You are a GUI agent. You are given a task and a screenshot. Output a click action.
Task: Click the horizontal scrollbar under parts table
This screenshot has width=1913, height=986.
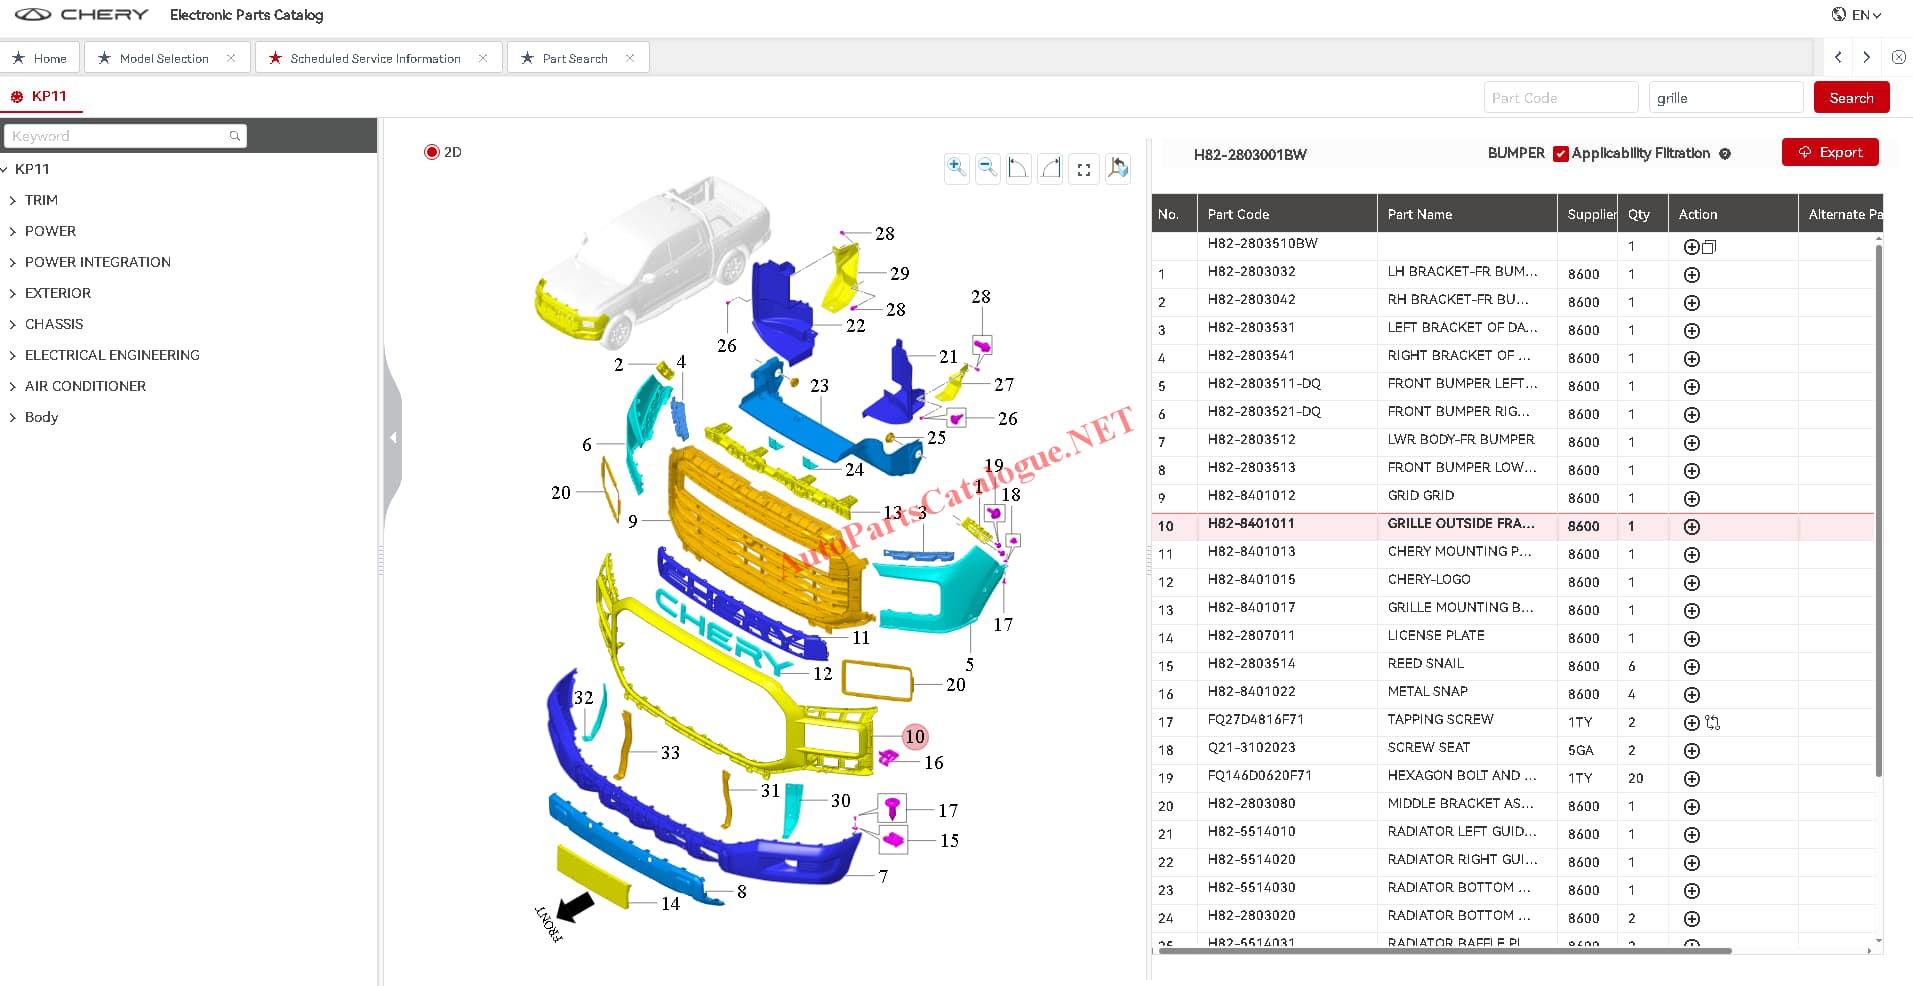1445,951
